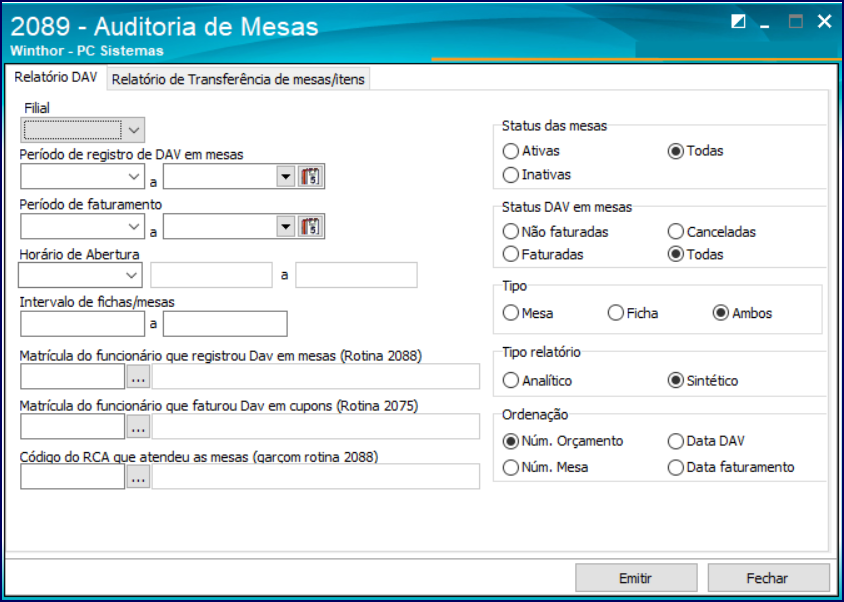Screen dimensions: 844x602
Task: Open start date dropdown for Período de faturamento
Action: [x=134, y=226]
